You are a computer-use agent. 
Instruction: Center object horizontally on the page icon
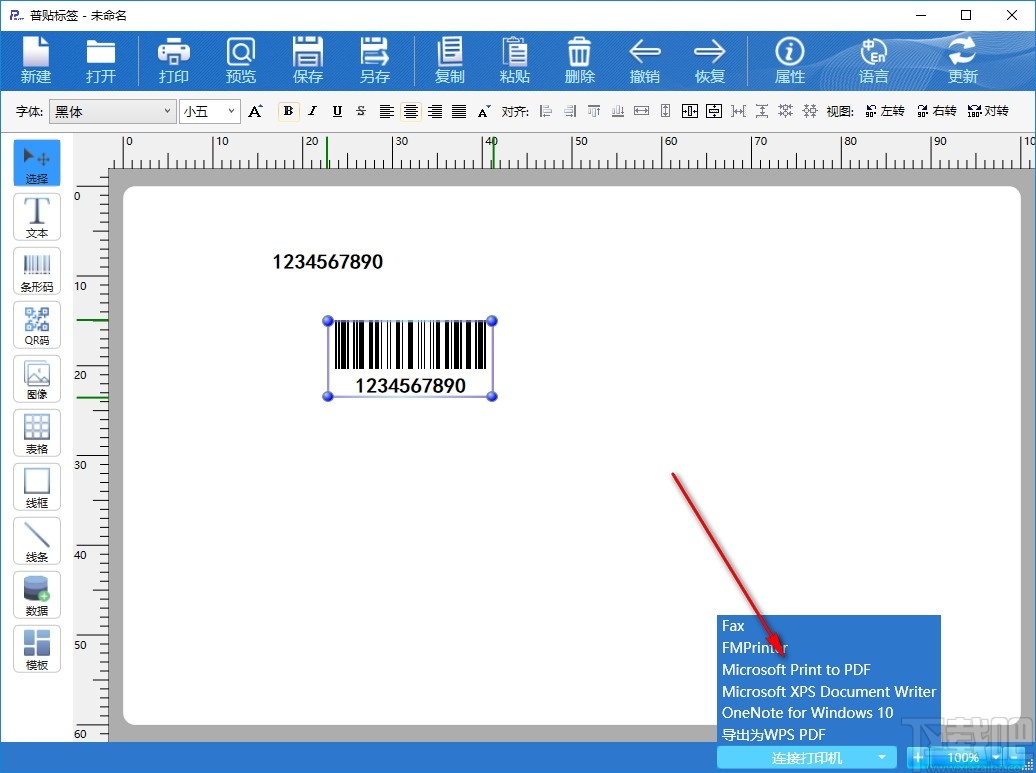click(690, 111)
